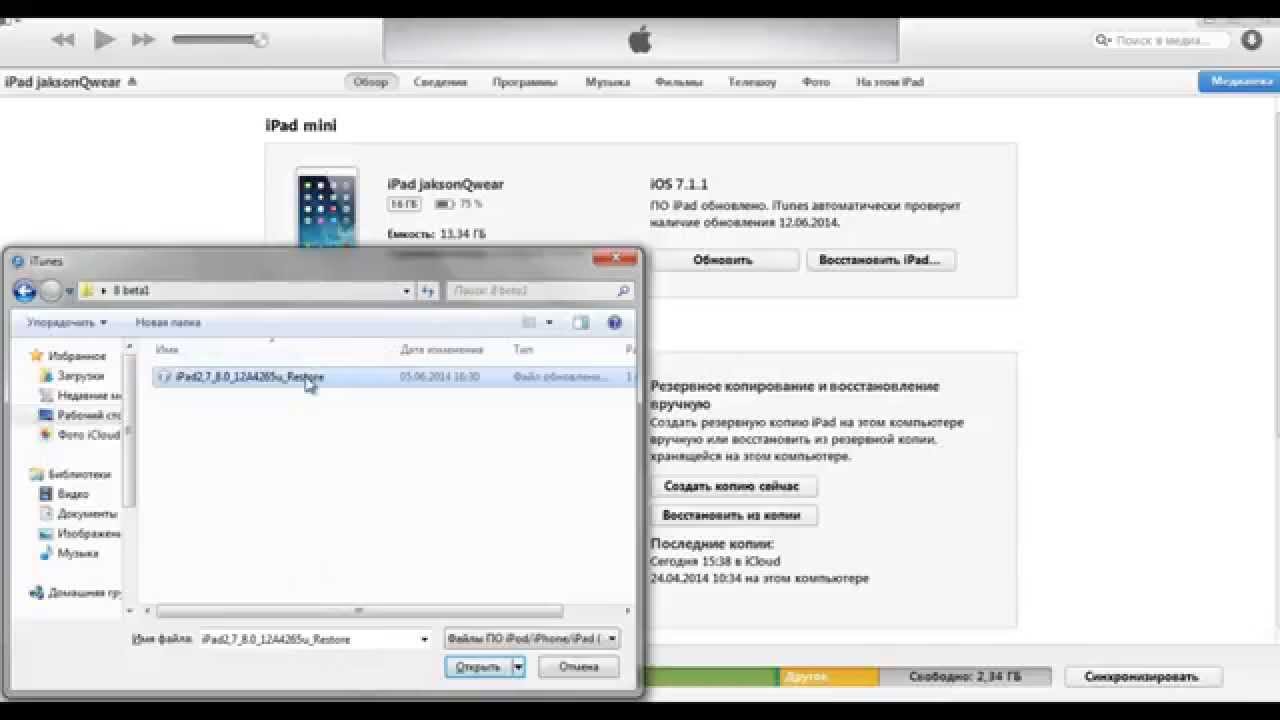Image resolution: width=1280 pixels, height=720 pixels.
Task: Click the 8 beta1 folder in address bar
Action: [x=131, y=291]
